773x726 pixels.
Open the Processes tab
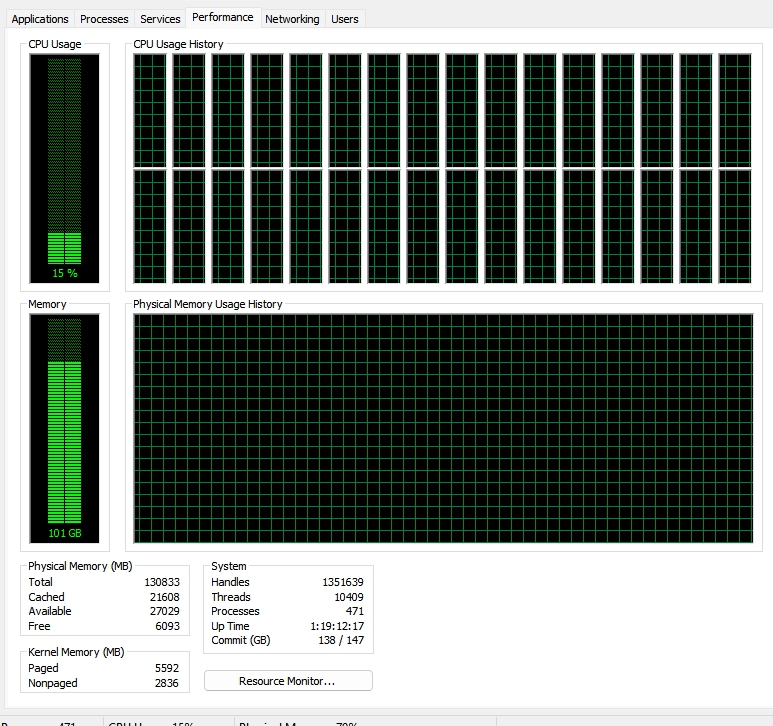coord(104,19)
